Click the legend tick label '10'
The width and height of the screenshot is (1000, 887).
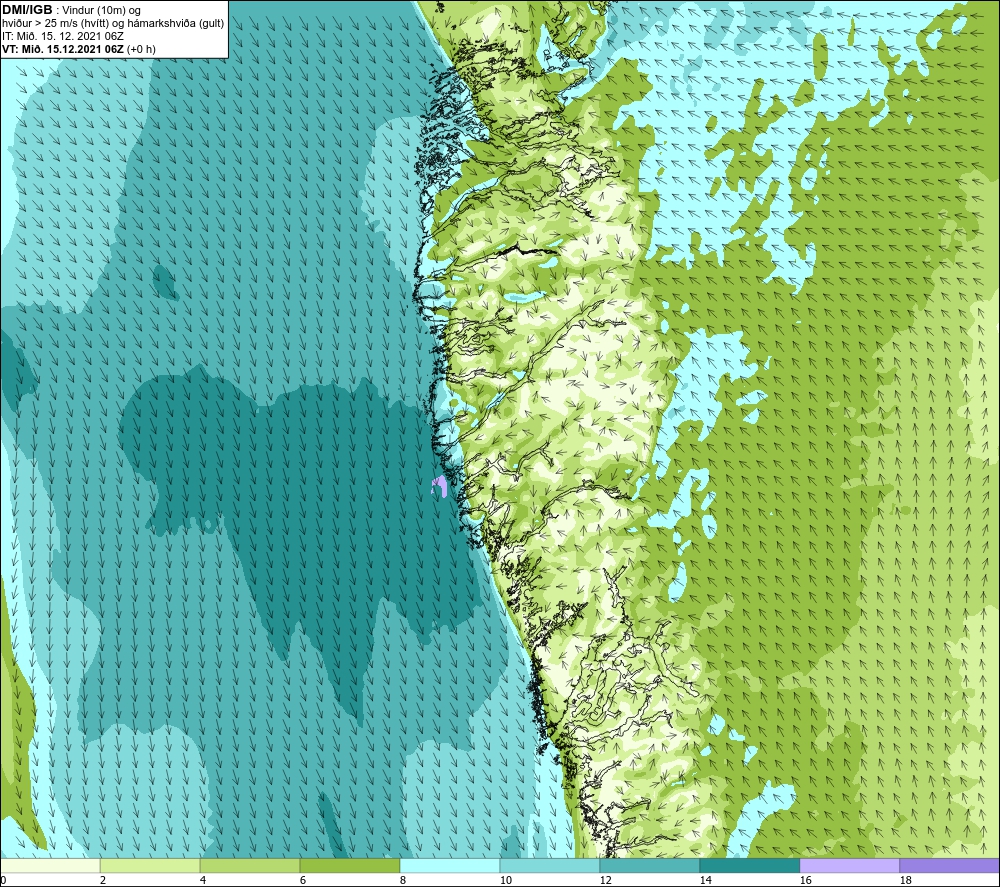pos(505,880)
